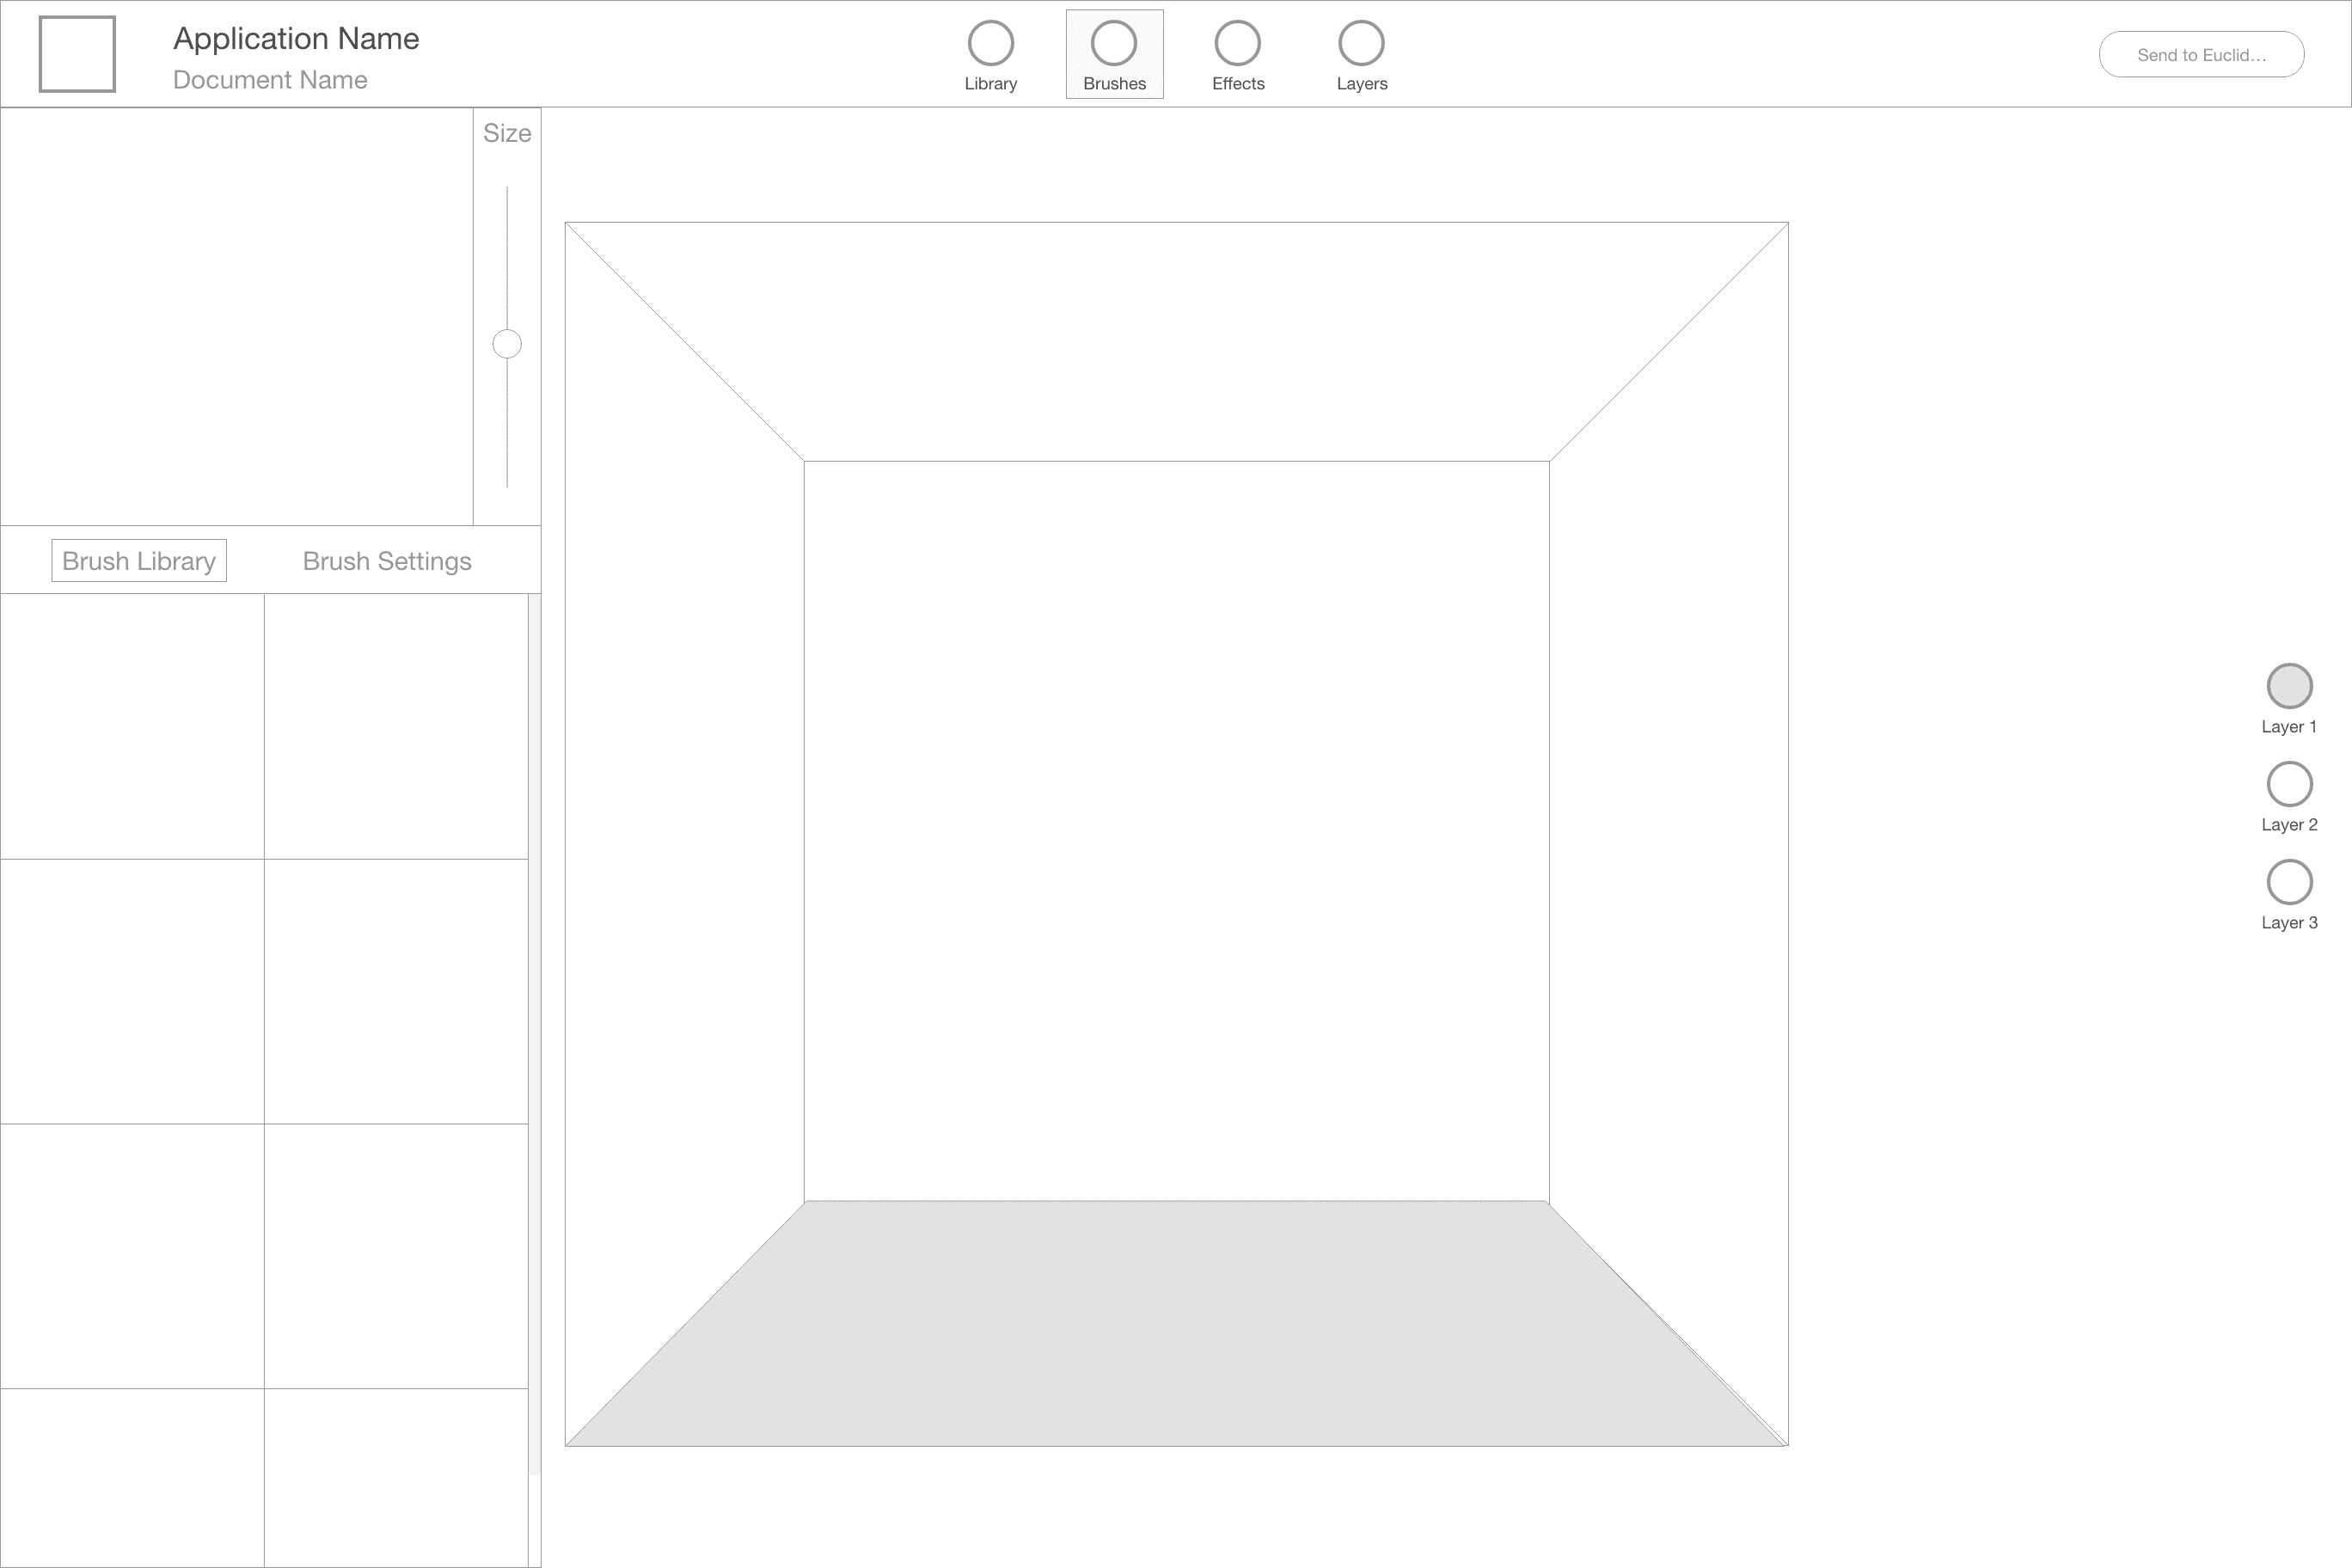Click the Send to Euclid button
Viewport: 2352px width, 1568px height.
2201,55
